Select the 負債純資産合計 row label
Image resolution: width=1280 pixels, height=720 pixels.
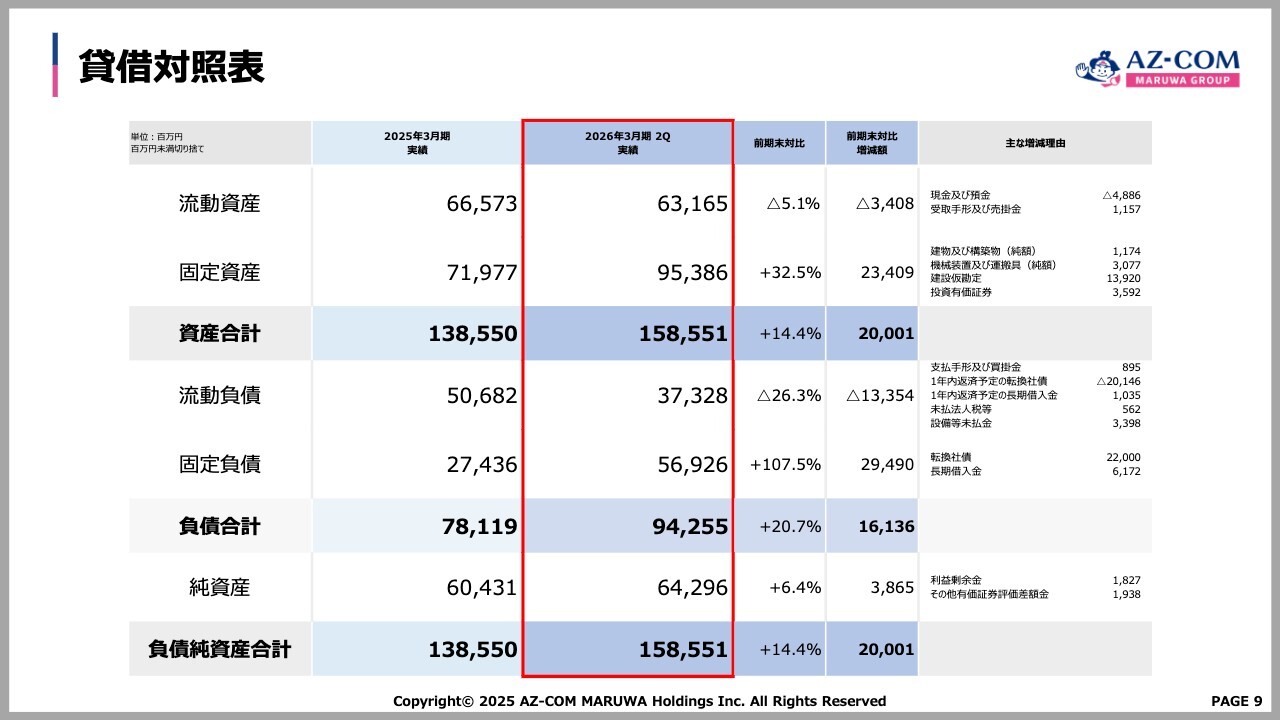tap(219, 650)
